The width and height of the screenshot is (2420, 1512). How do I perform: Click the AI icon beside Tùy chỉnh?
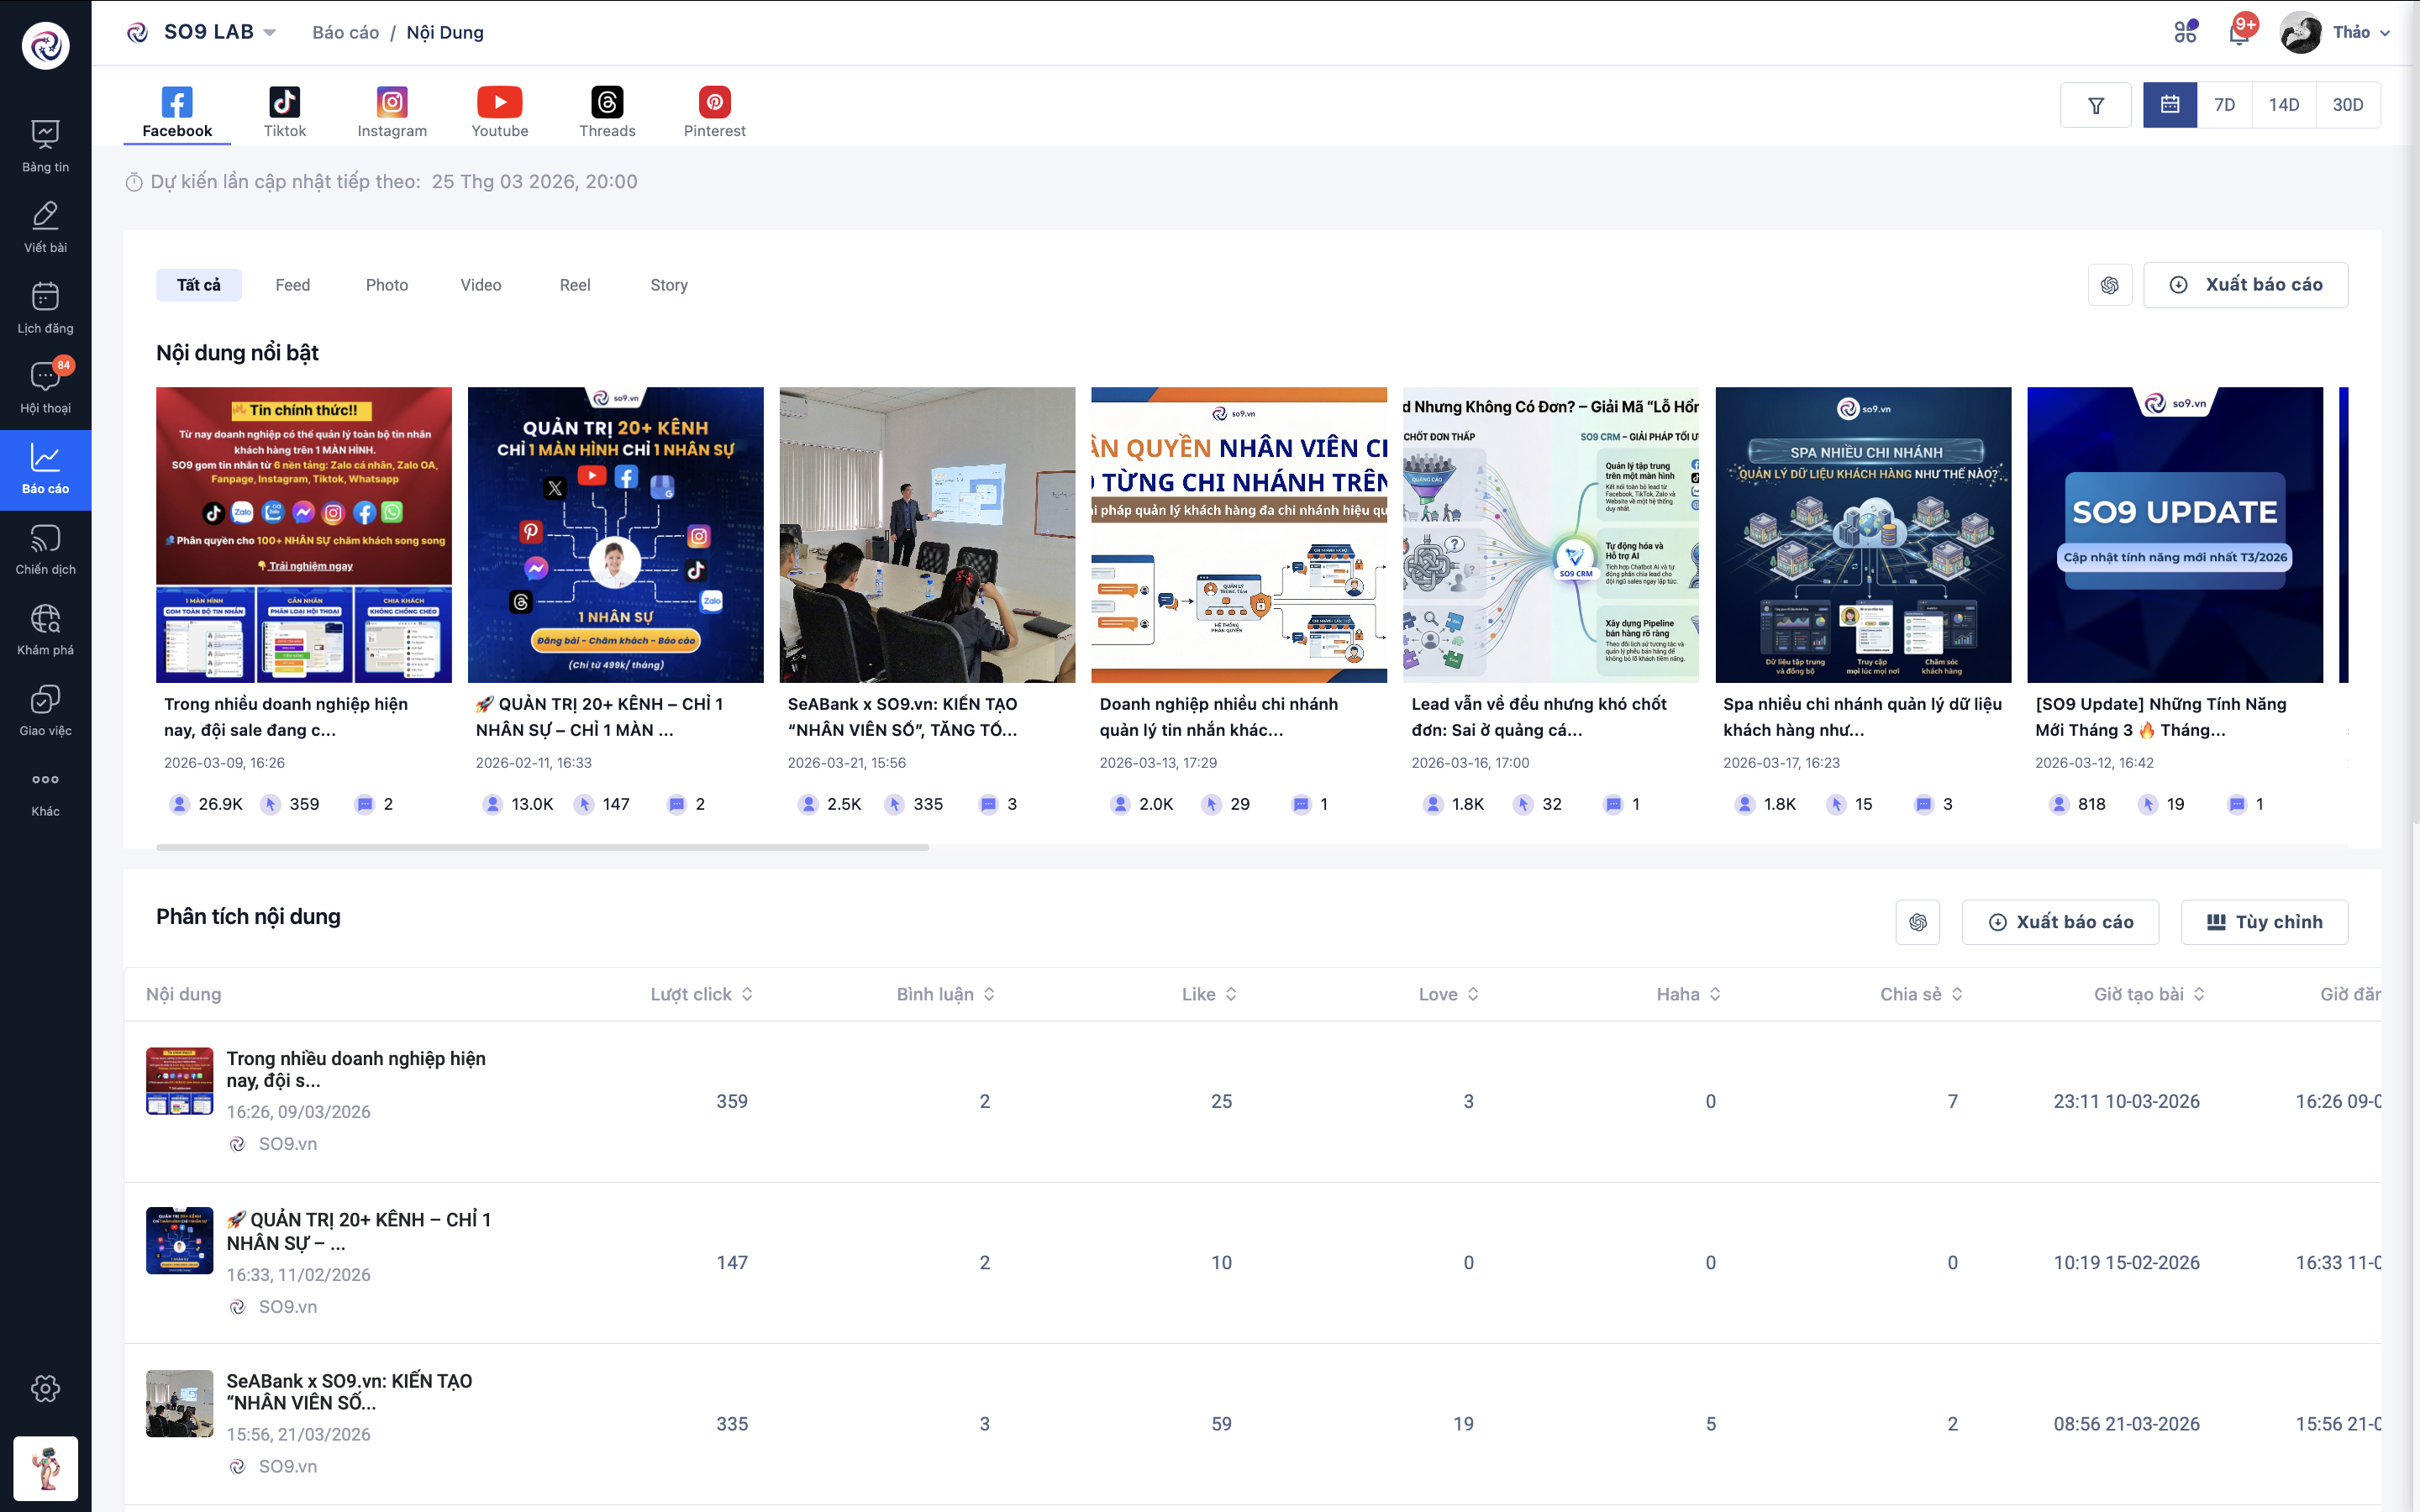pyautogui.click(x=1917, y=922)
